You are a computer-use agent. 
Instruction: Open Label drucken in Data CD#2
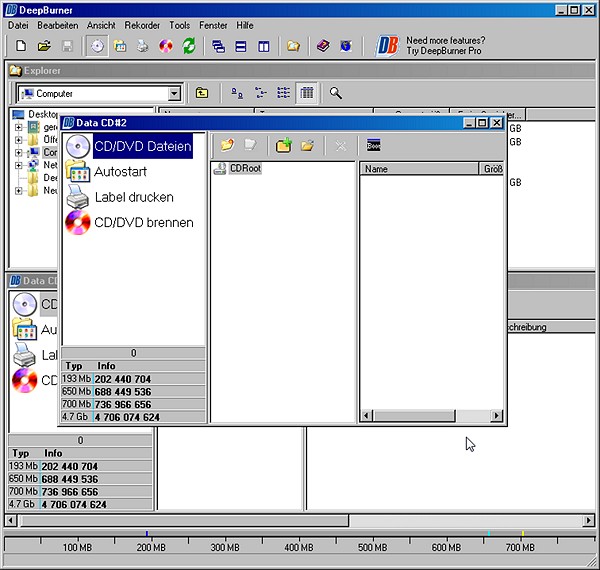tap(134, 197)
